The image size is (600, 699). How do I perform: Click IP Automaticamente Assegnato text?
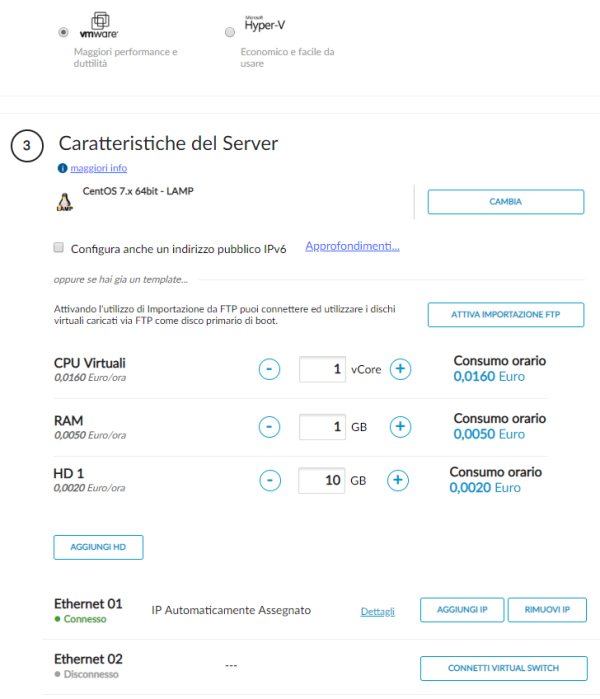tap(231, 610)
